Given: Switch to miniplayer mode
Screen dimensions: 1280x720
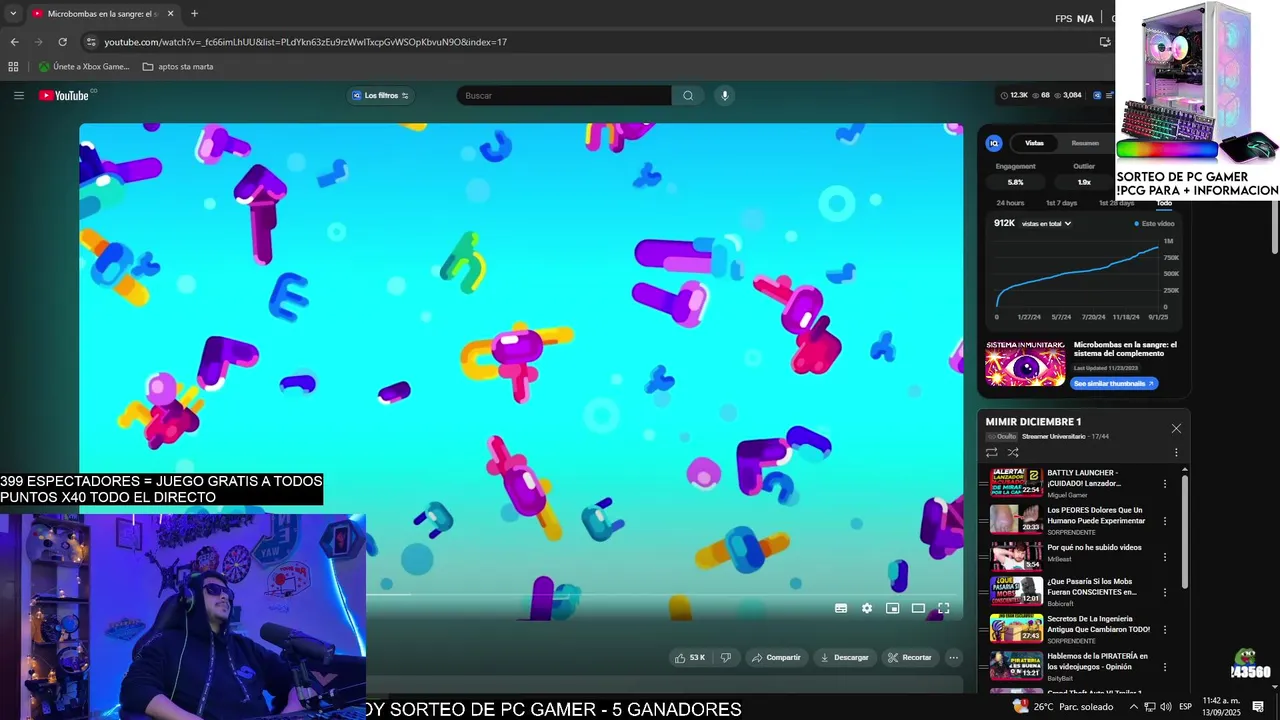Looking at the screenshot, I should (x=892, y=608).
